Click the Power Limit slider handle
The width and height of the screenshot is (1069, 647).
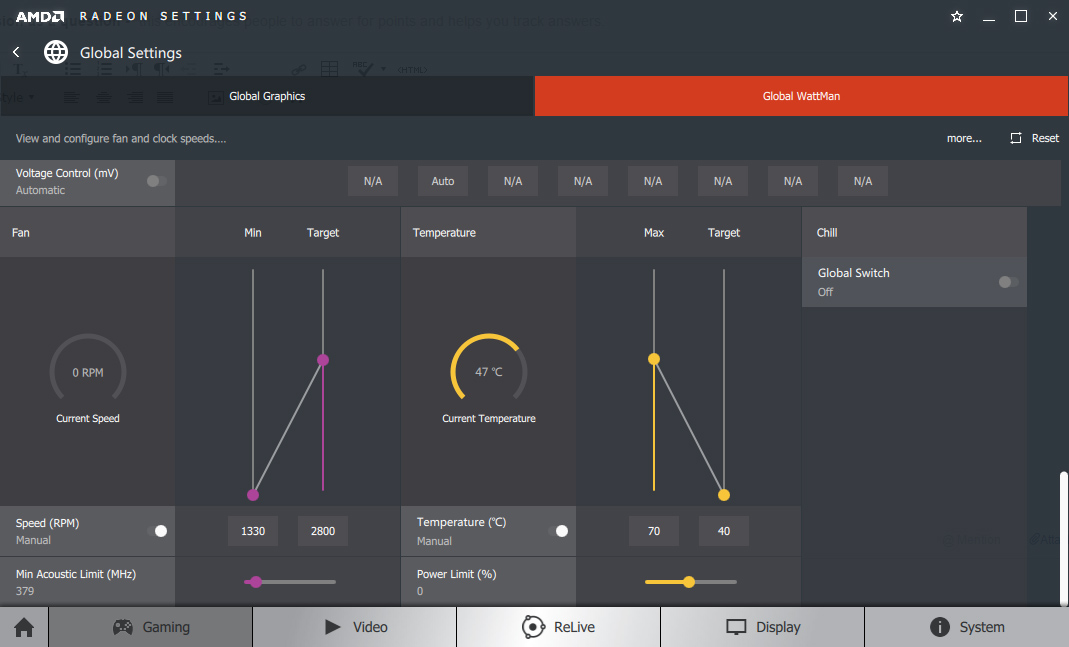(688, 581)
